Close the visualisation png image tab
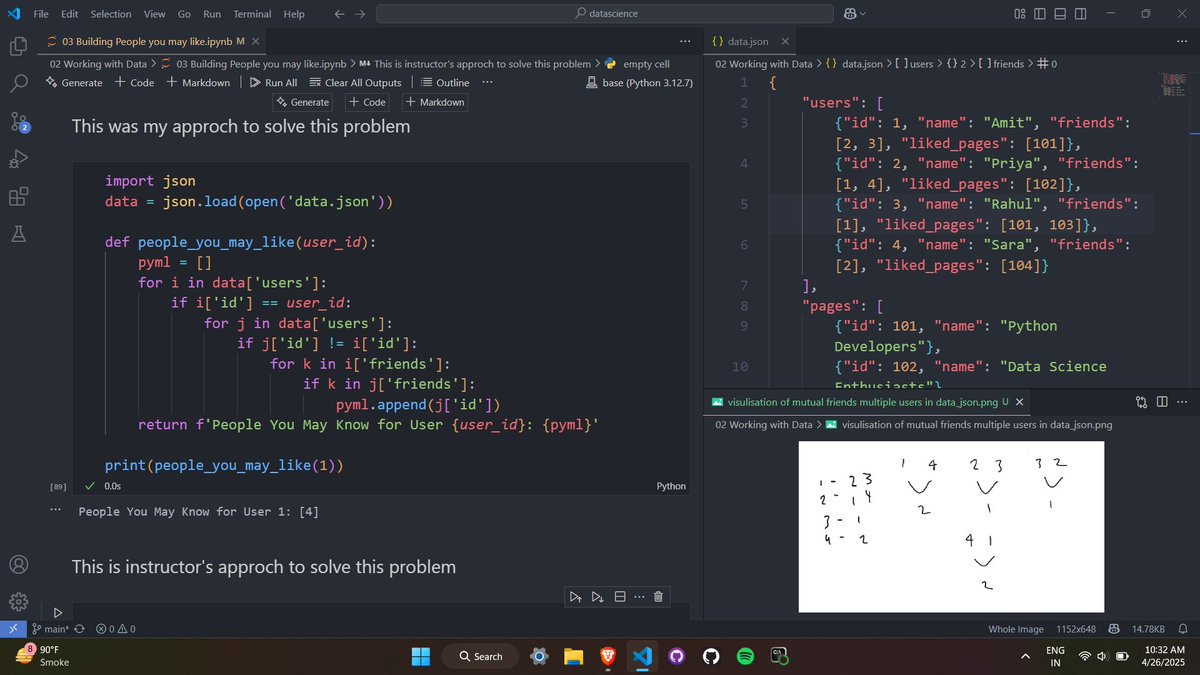The width and height of the screenshot is (1200, 675). pos(1019,402)
